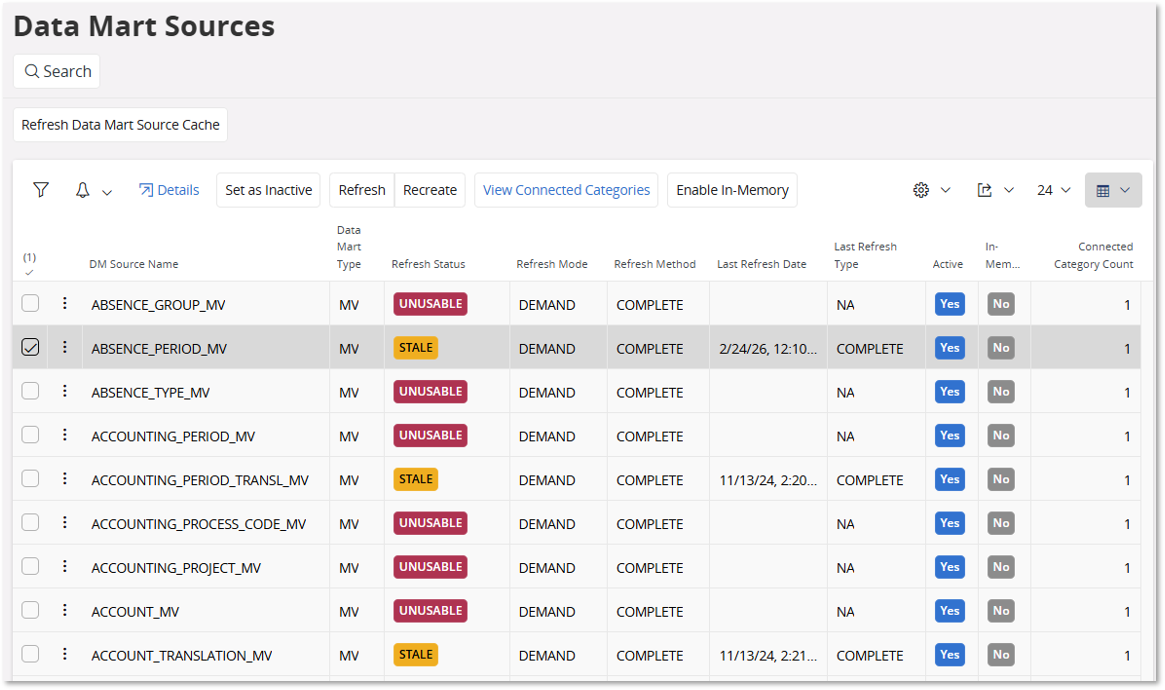The image size is (1165, 690).
Task: Click the 2/24/26, 12:10... date cell
Action: tap(768, 349)
